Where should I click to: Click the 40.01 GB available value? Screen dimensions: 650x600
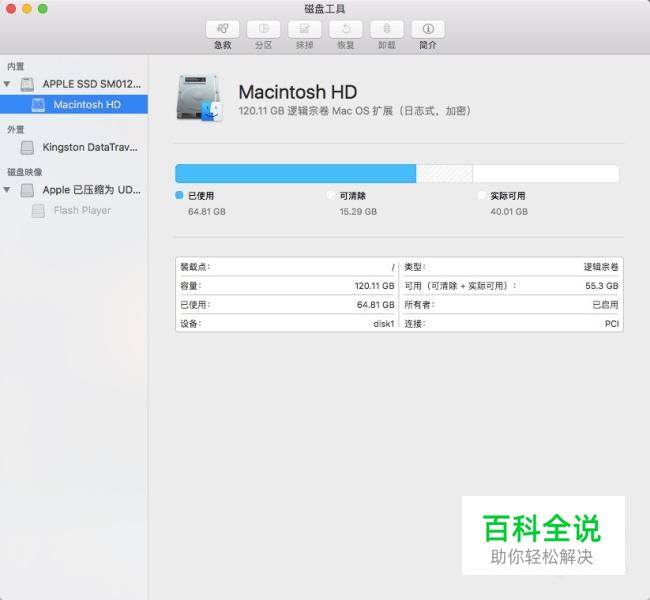pos(509,211)
